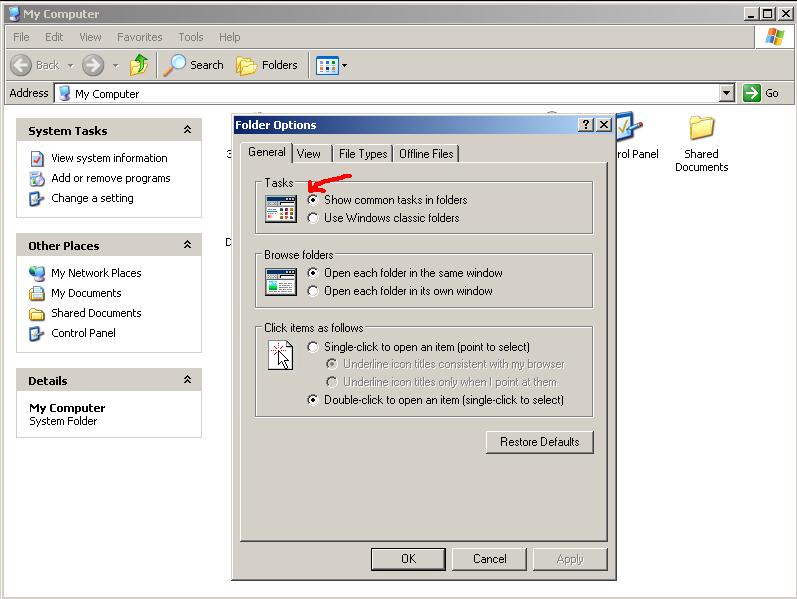Collapse the System Tasks panel
This screenshot has width=797, height=599.
188,130
